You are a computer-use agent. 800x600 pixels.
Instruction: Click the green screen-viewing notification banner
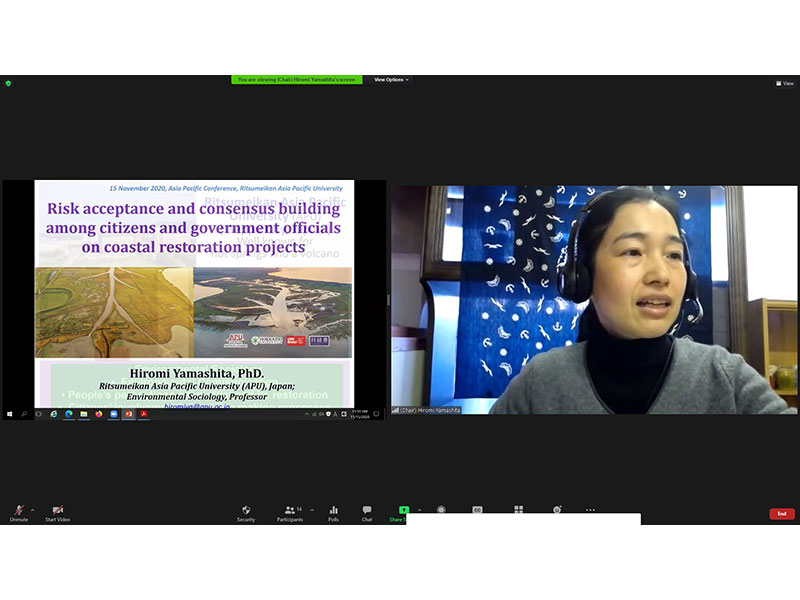click(296, 80)
